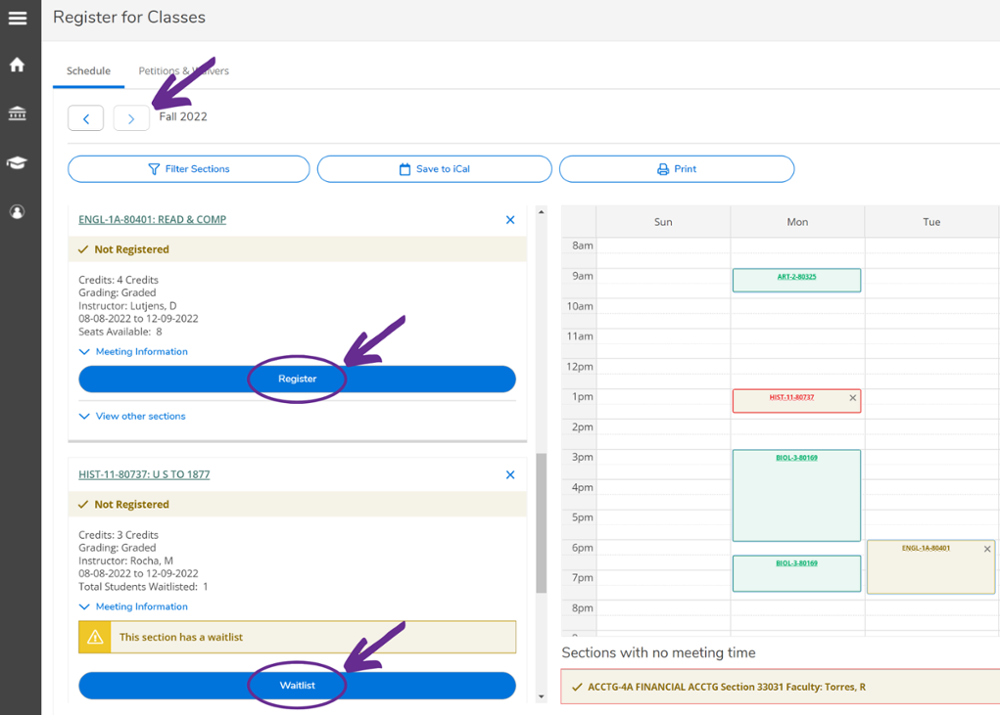Go to Home via sidebar house icon
The image size is (1000, 715).
point(17,64)
